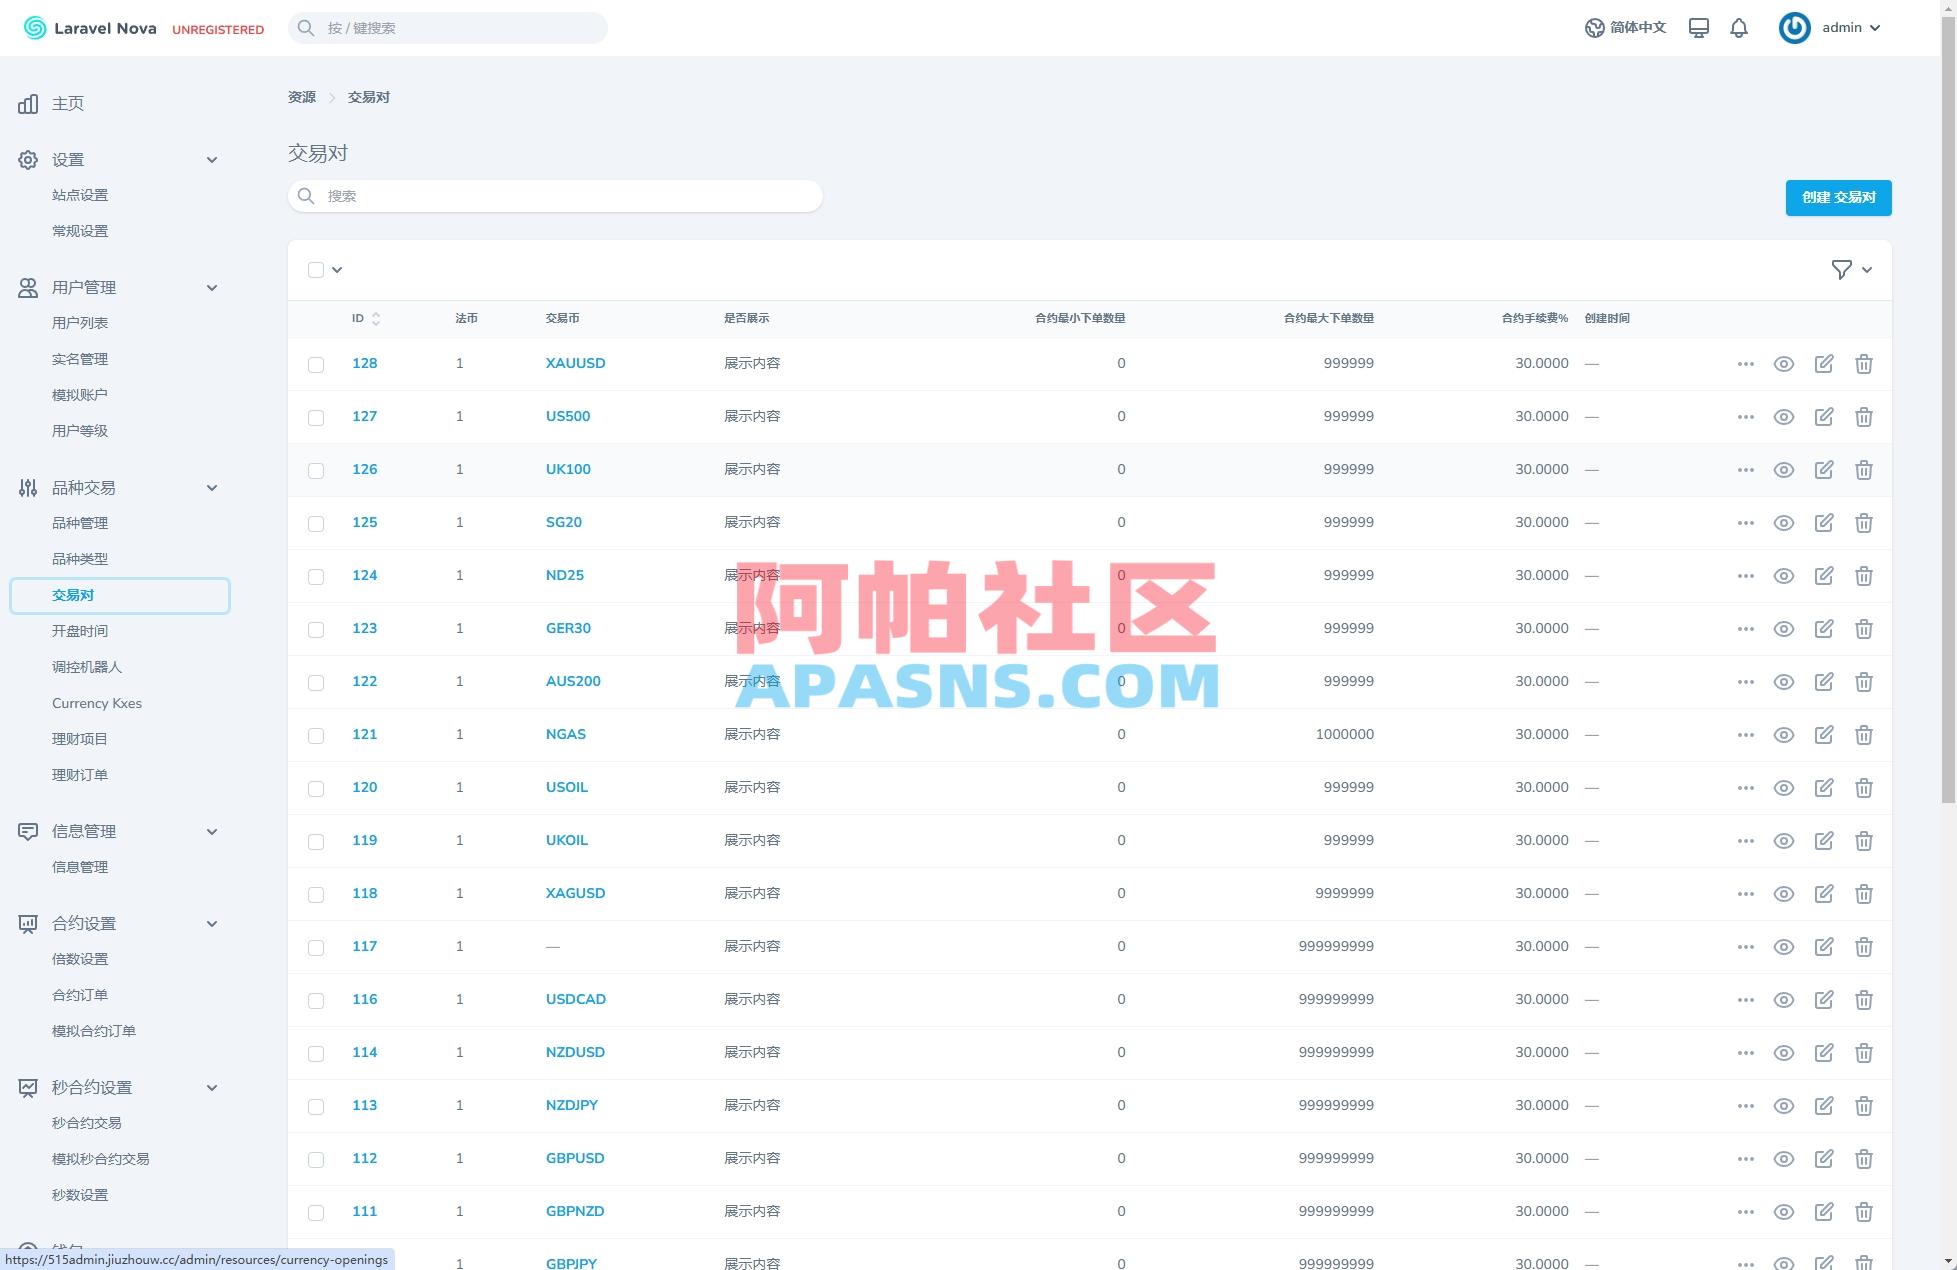Check the select-all checkbox above the table

(x=316, y=269)
